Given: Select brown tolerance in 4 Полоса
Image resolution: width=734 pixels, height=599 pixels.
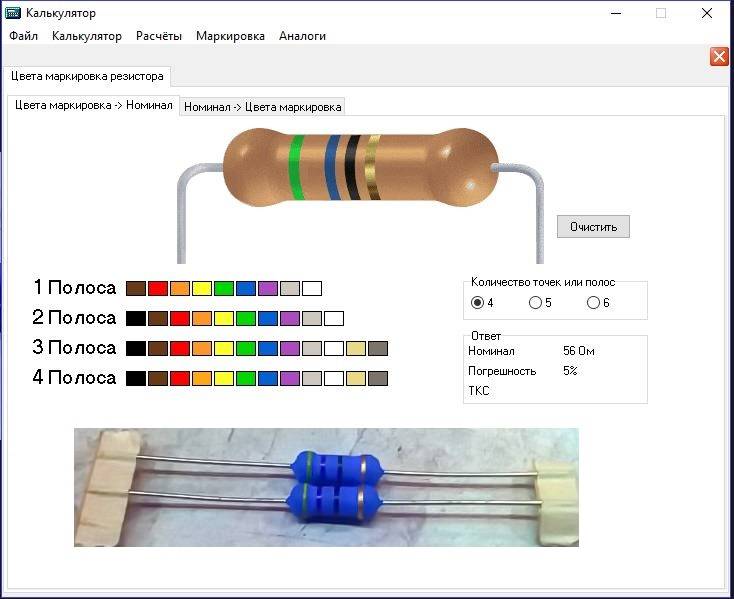Looking at the screenshot, I should click(x=158, y=378).
